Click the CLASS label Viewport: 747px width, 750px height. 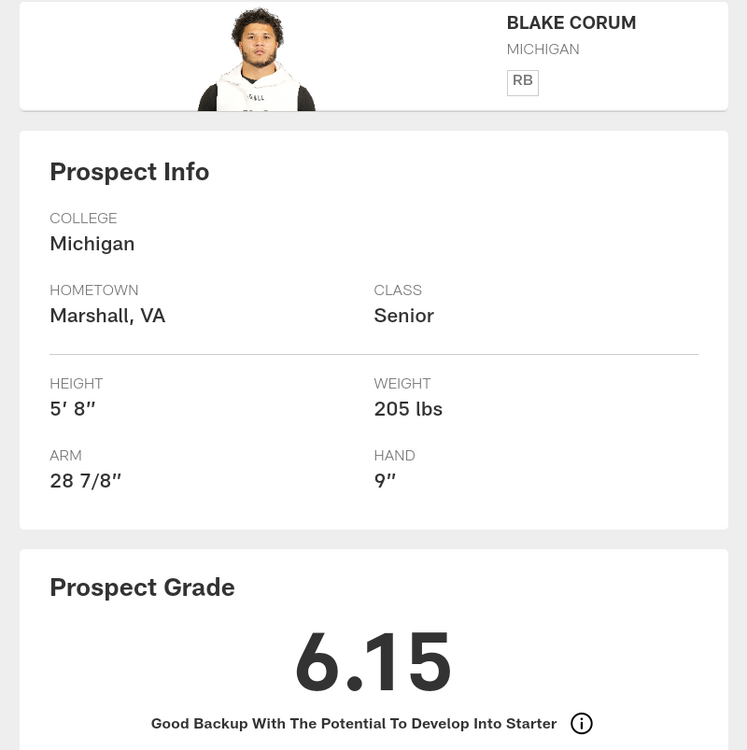click(397, 290)
